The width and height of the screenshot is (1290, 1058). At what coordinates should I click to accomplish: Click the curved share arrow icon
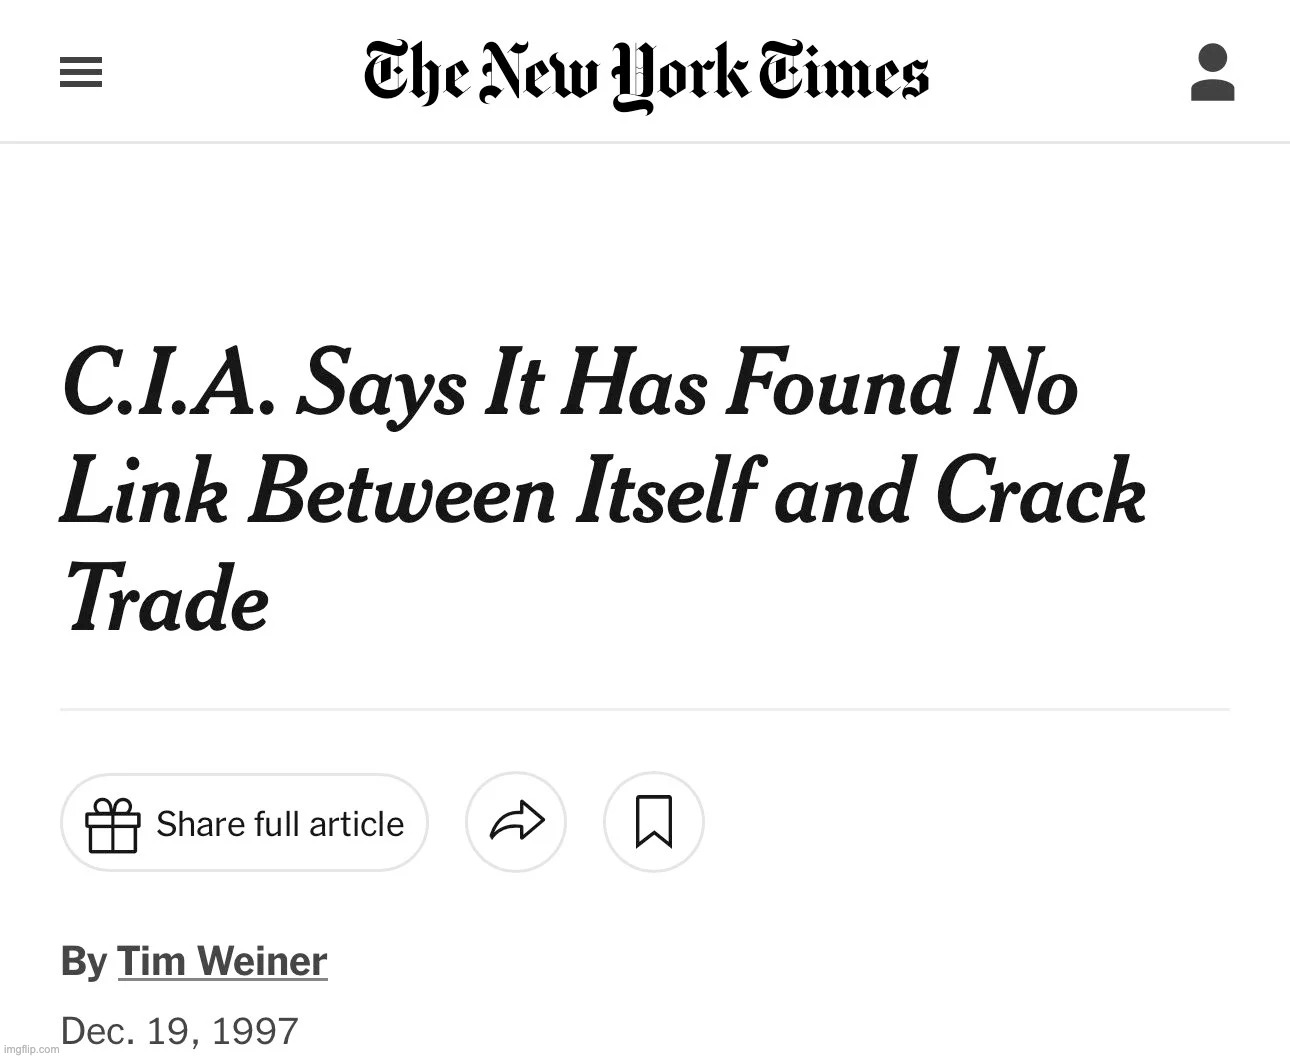(516, 822)
